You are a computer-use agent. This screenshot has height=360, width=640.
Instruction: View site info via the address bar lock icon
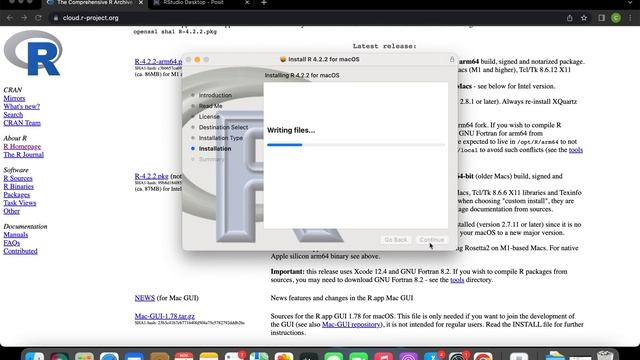[56, 18]
